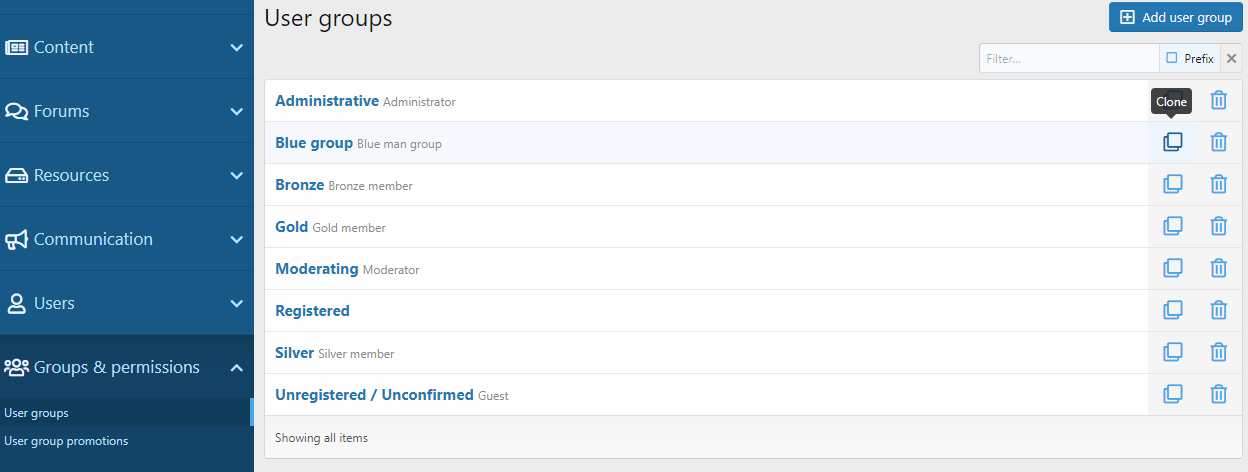Click the Add user group button
Viewport: 1248px width, 472px height.
(1175, 17)
